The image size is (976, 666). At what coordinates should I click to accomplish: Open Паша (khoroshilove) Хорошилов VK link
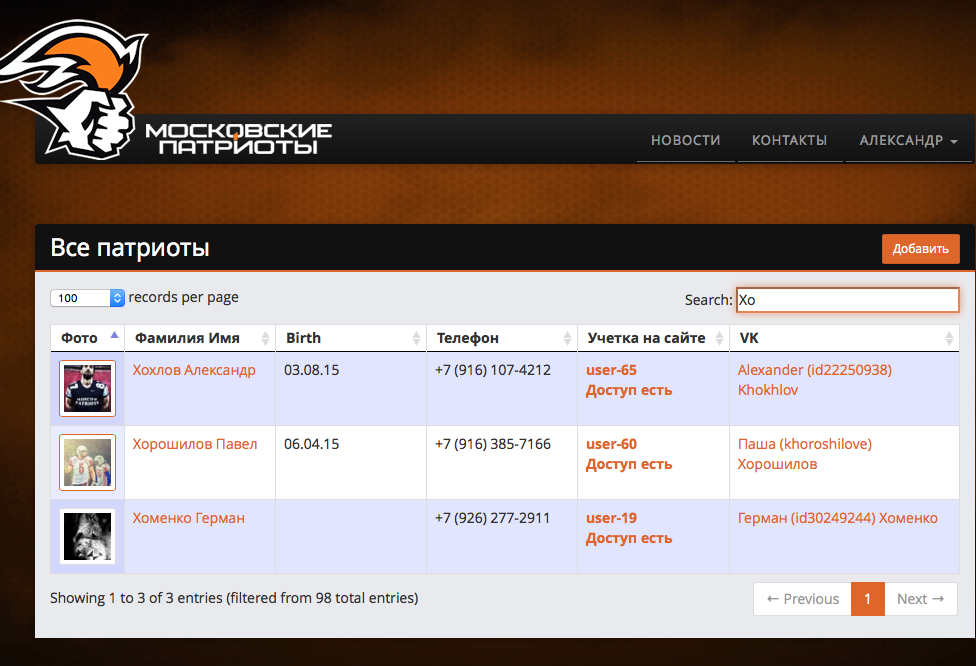coord(805,454)
